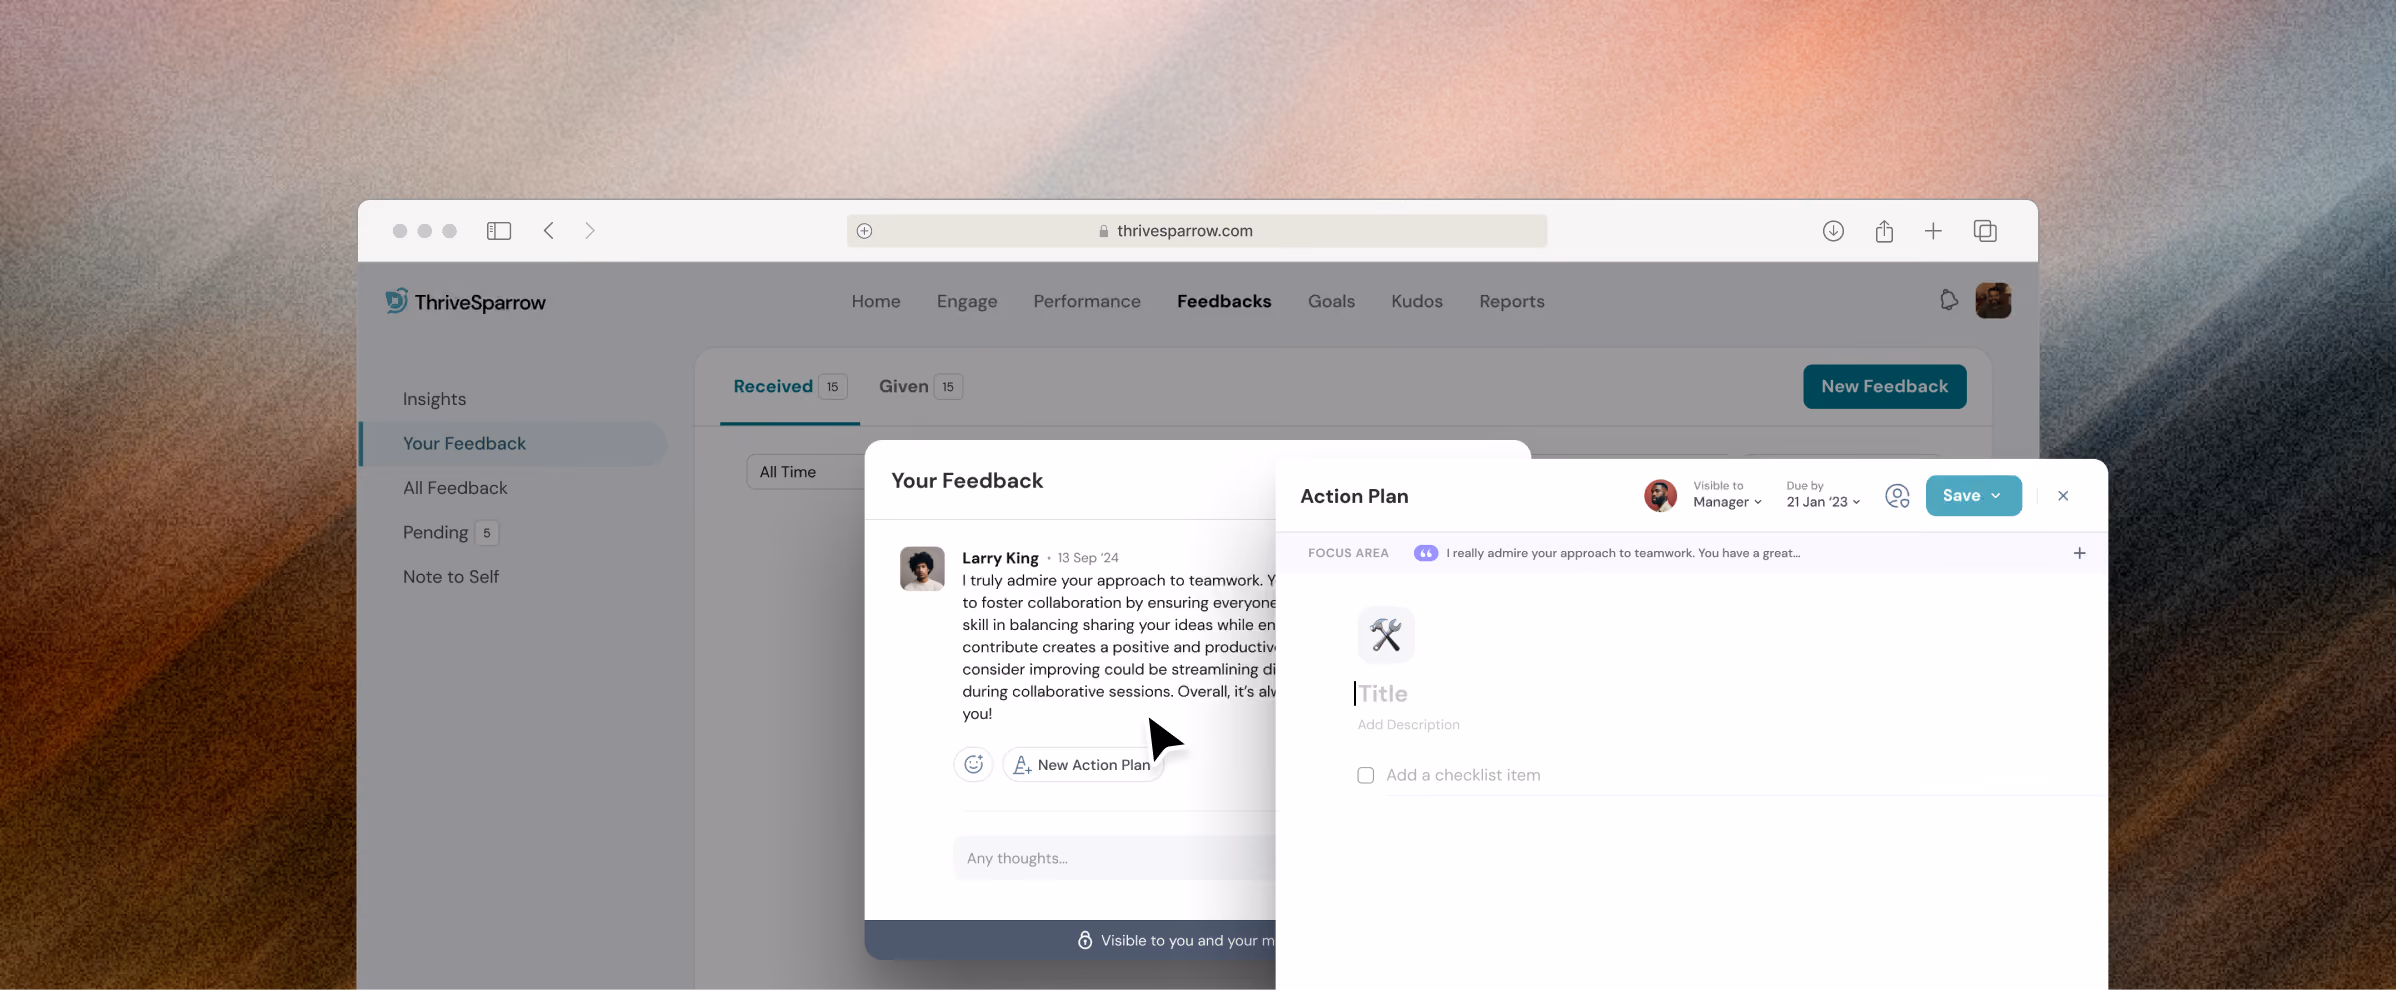Open All Feedback in the sidebar
2396x990 pixels.
coord(455,488)
